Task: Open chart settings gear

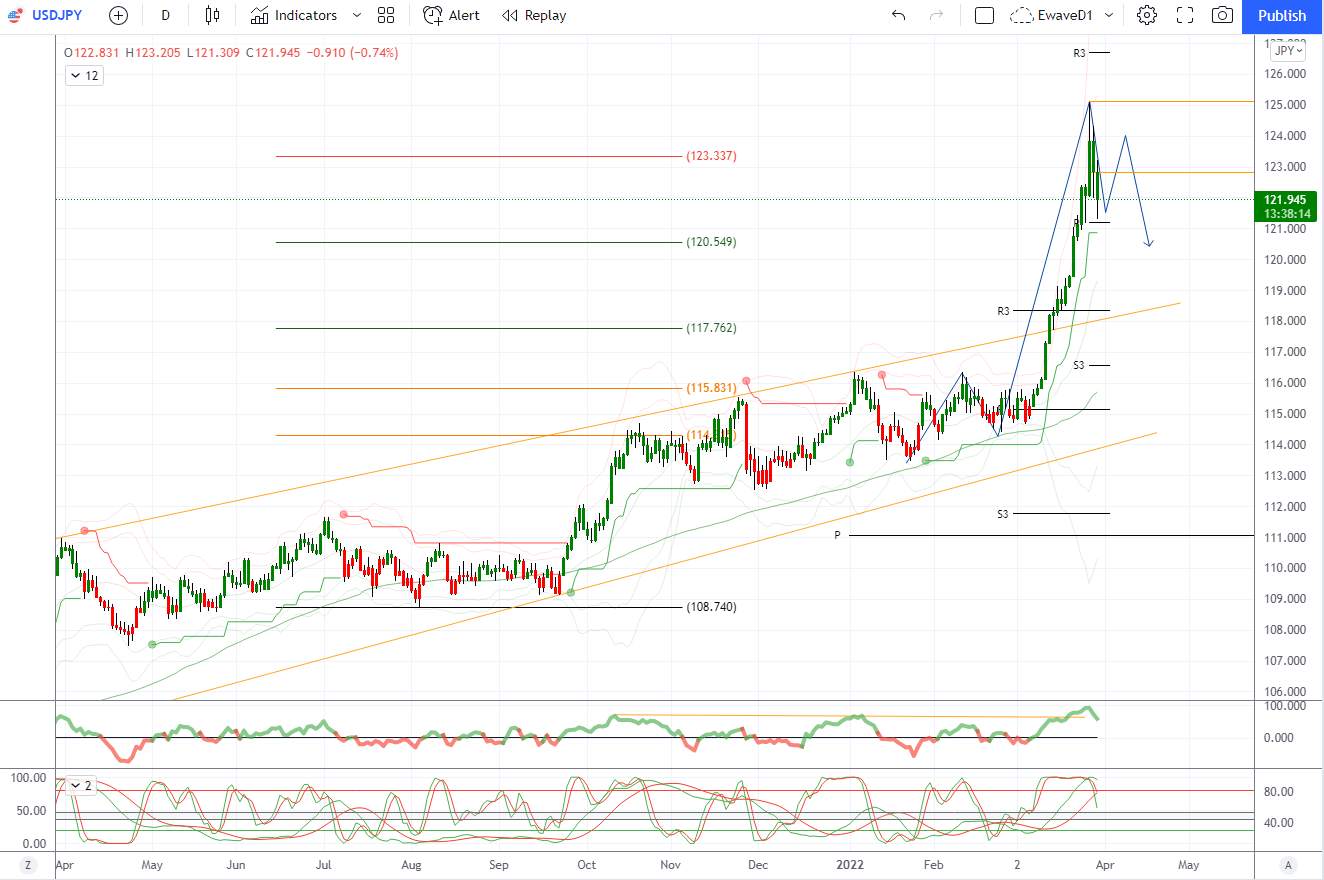Action: point(1147,15)
